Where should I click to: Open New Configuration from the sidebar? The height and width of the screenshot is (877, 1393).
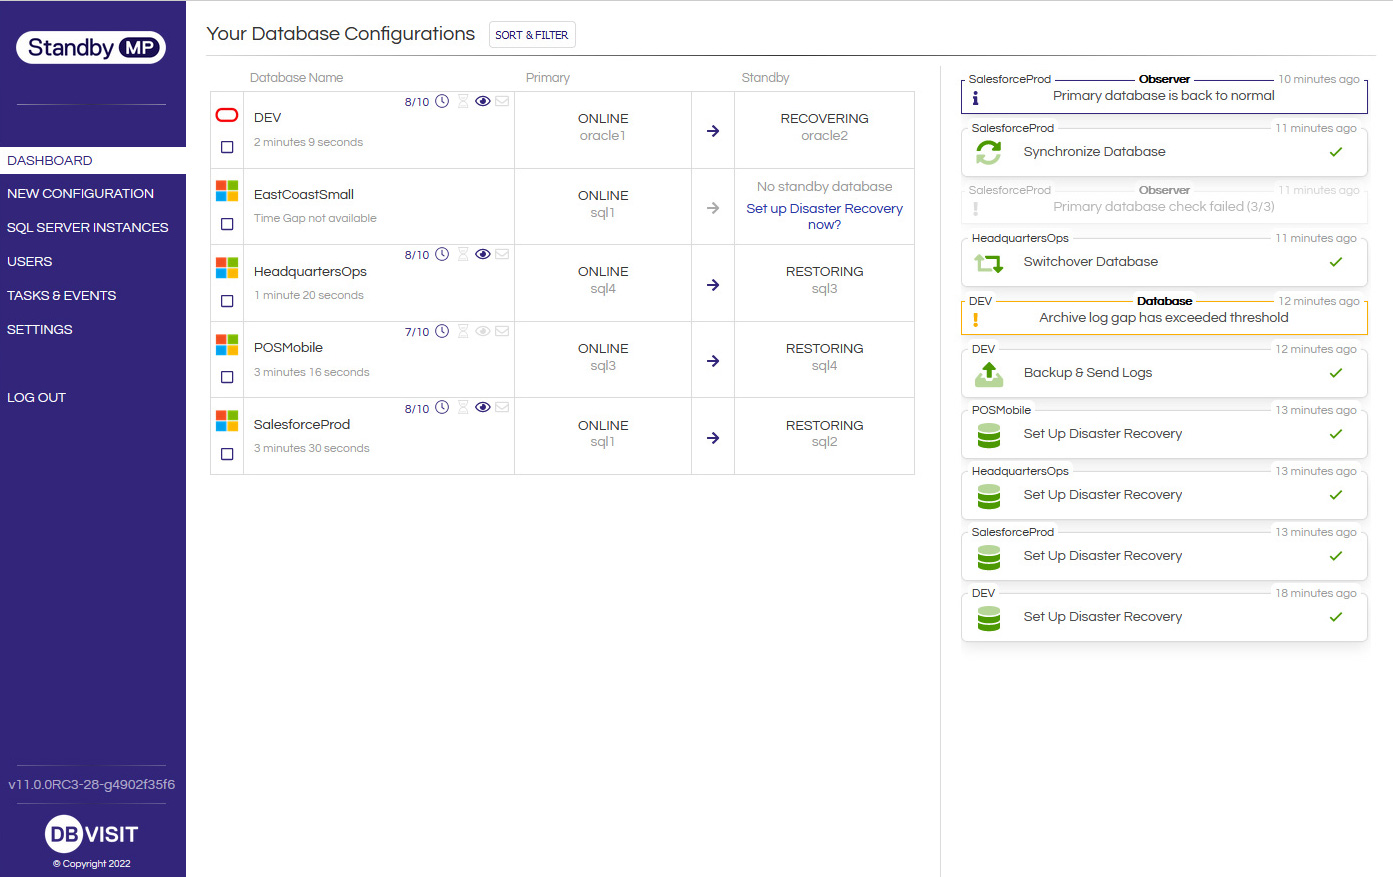click(81, 194)
